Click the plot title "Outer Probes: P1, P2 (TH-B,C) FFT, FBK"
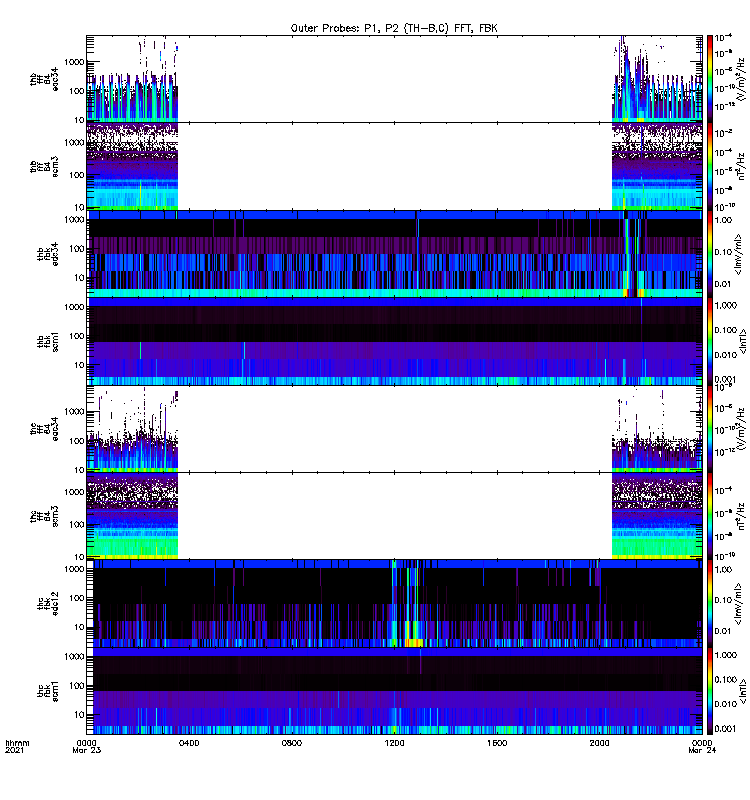The height and width of the screenshot is (800, 750). click(394, 29)
